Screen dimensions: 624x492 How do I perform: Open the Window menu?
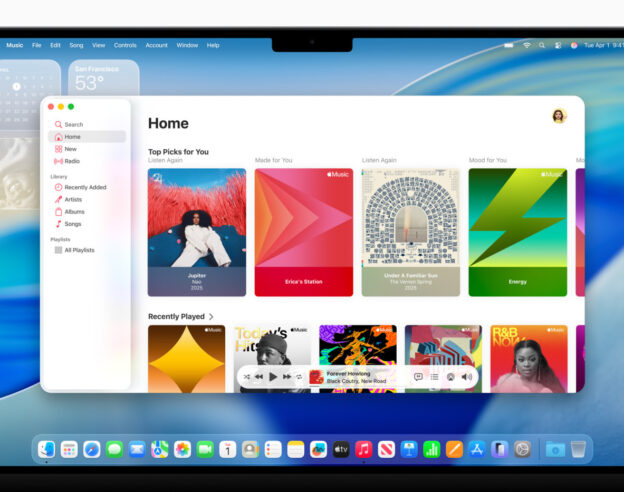187,45
